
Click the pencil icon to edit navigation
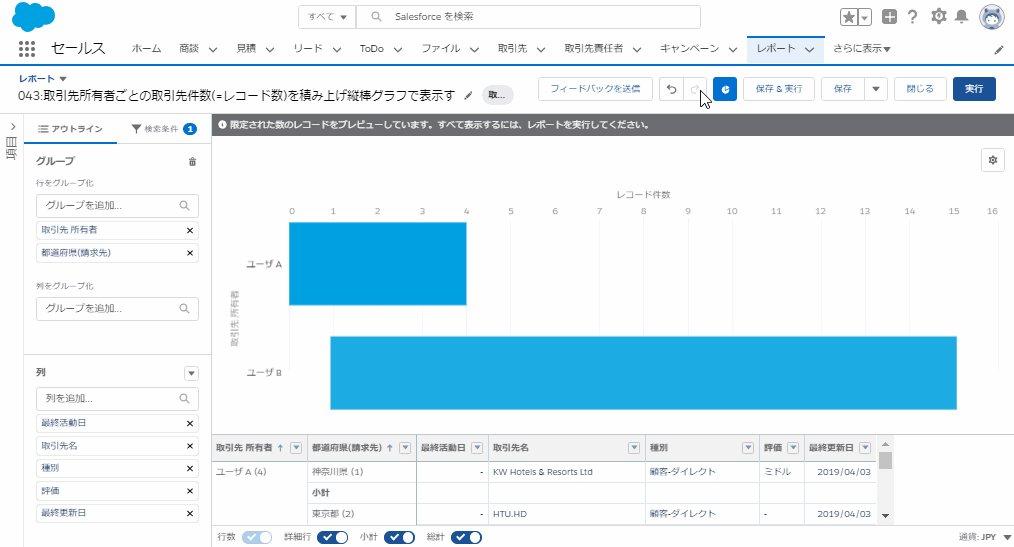point(999,50)
